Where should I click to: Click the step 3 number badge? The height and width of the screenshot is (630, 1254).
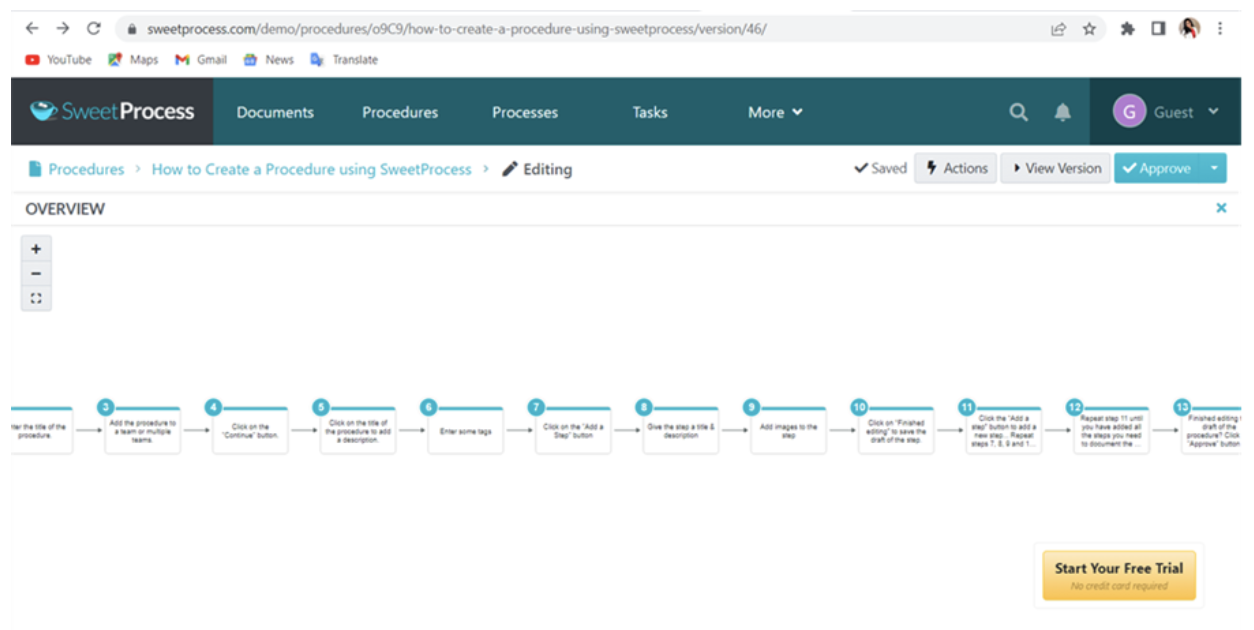tap(106, 407)
